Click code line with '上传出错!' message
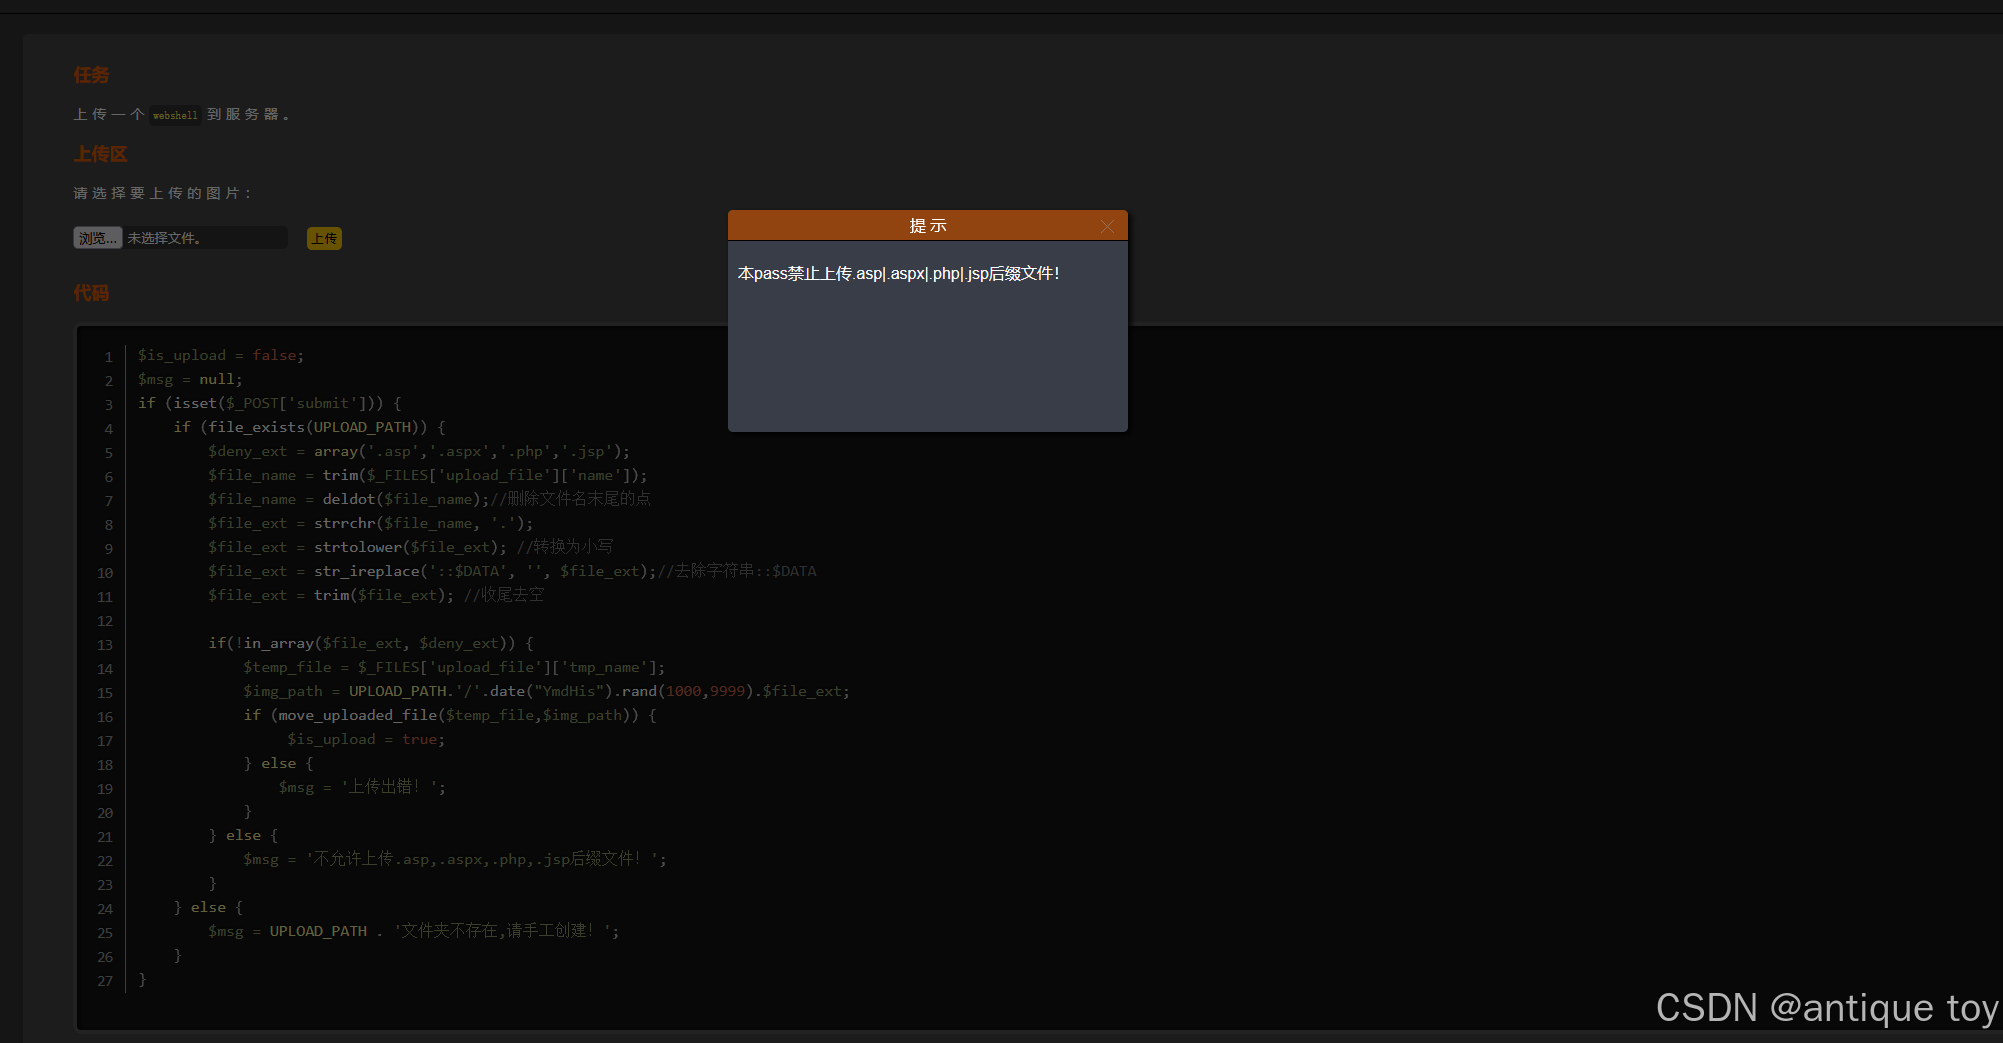This screenshot has width=2003, height=1043. (x=362, y=787)
